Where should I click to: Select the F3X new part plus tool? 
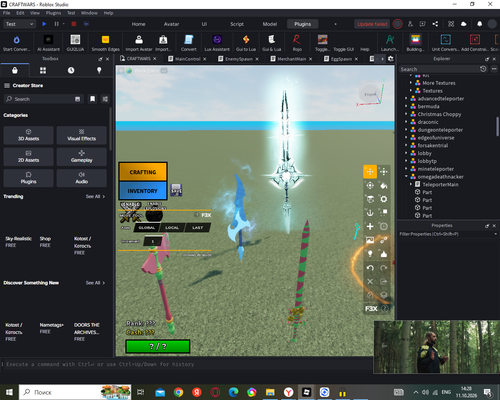click(x=370, y=226)
